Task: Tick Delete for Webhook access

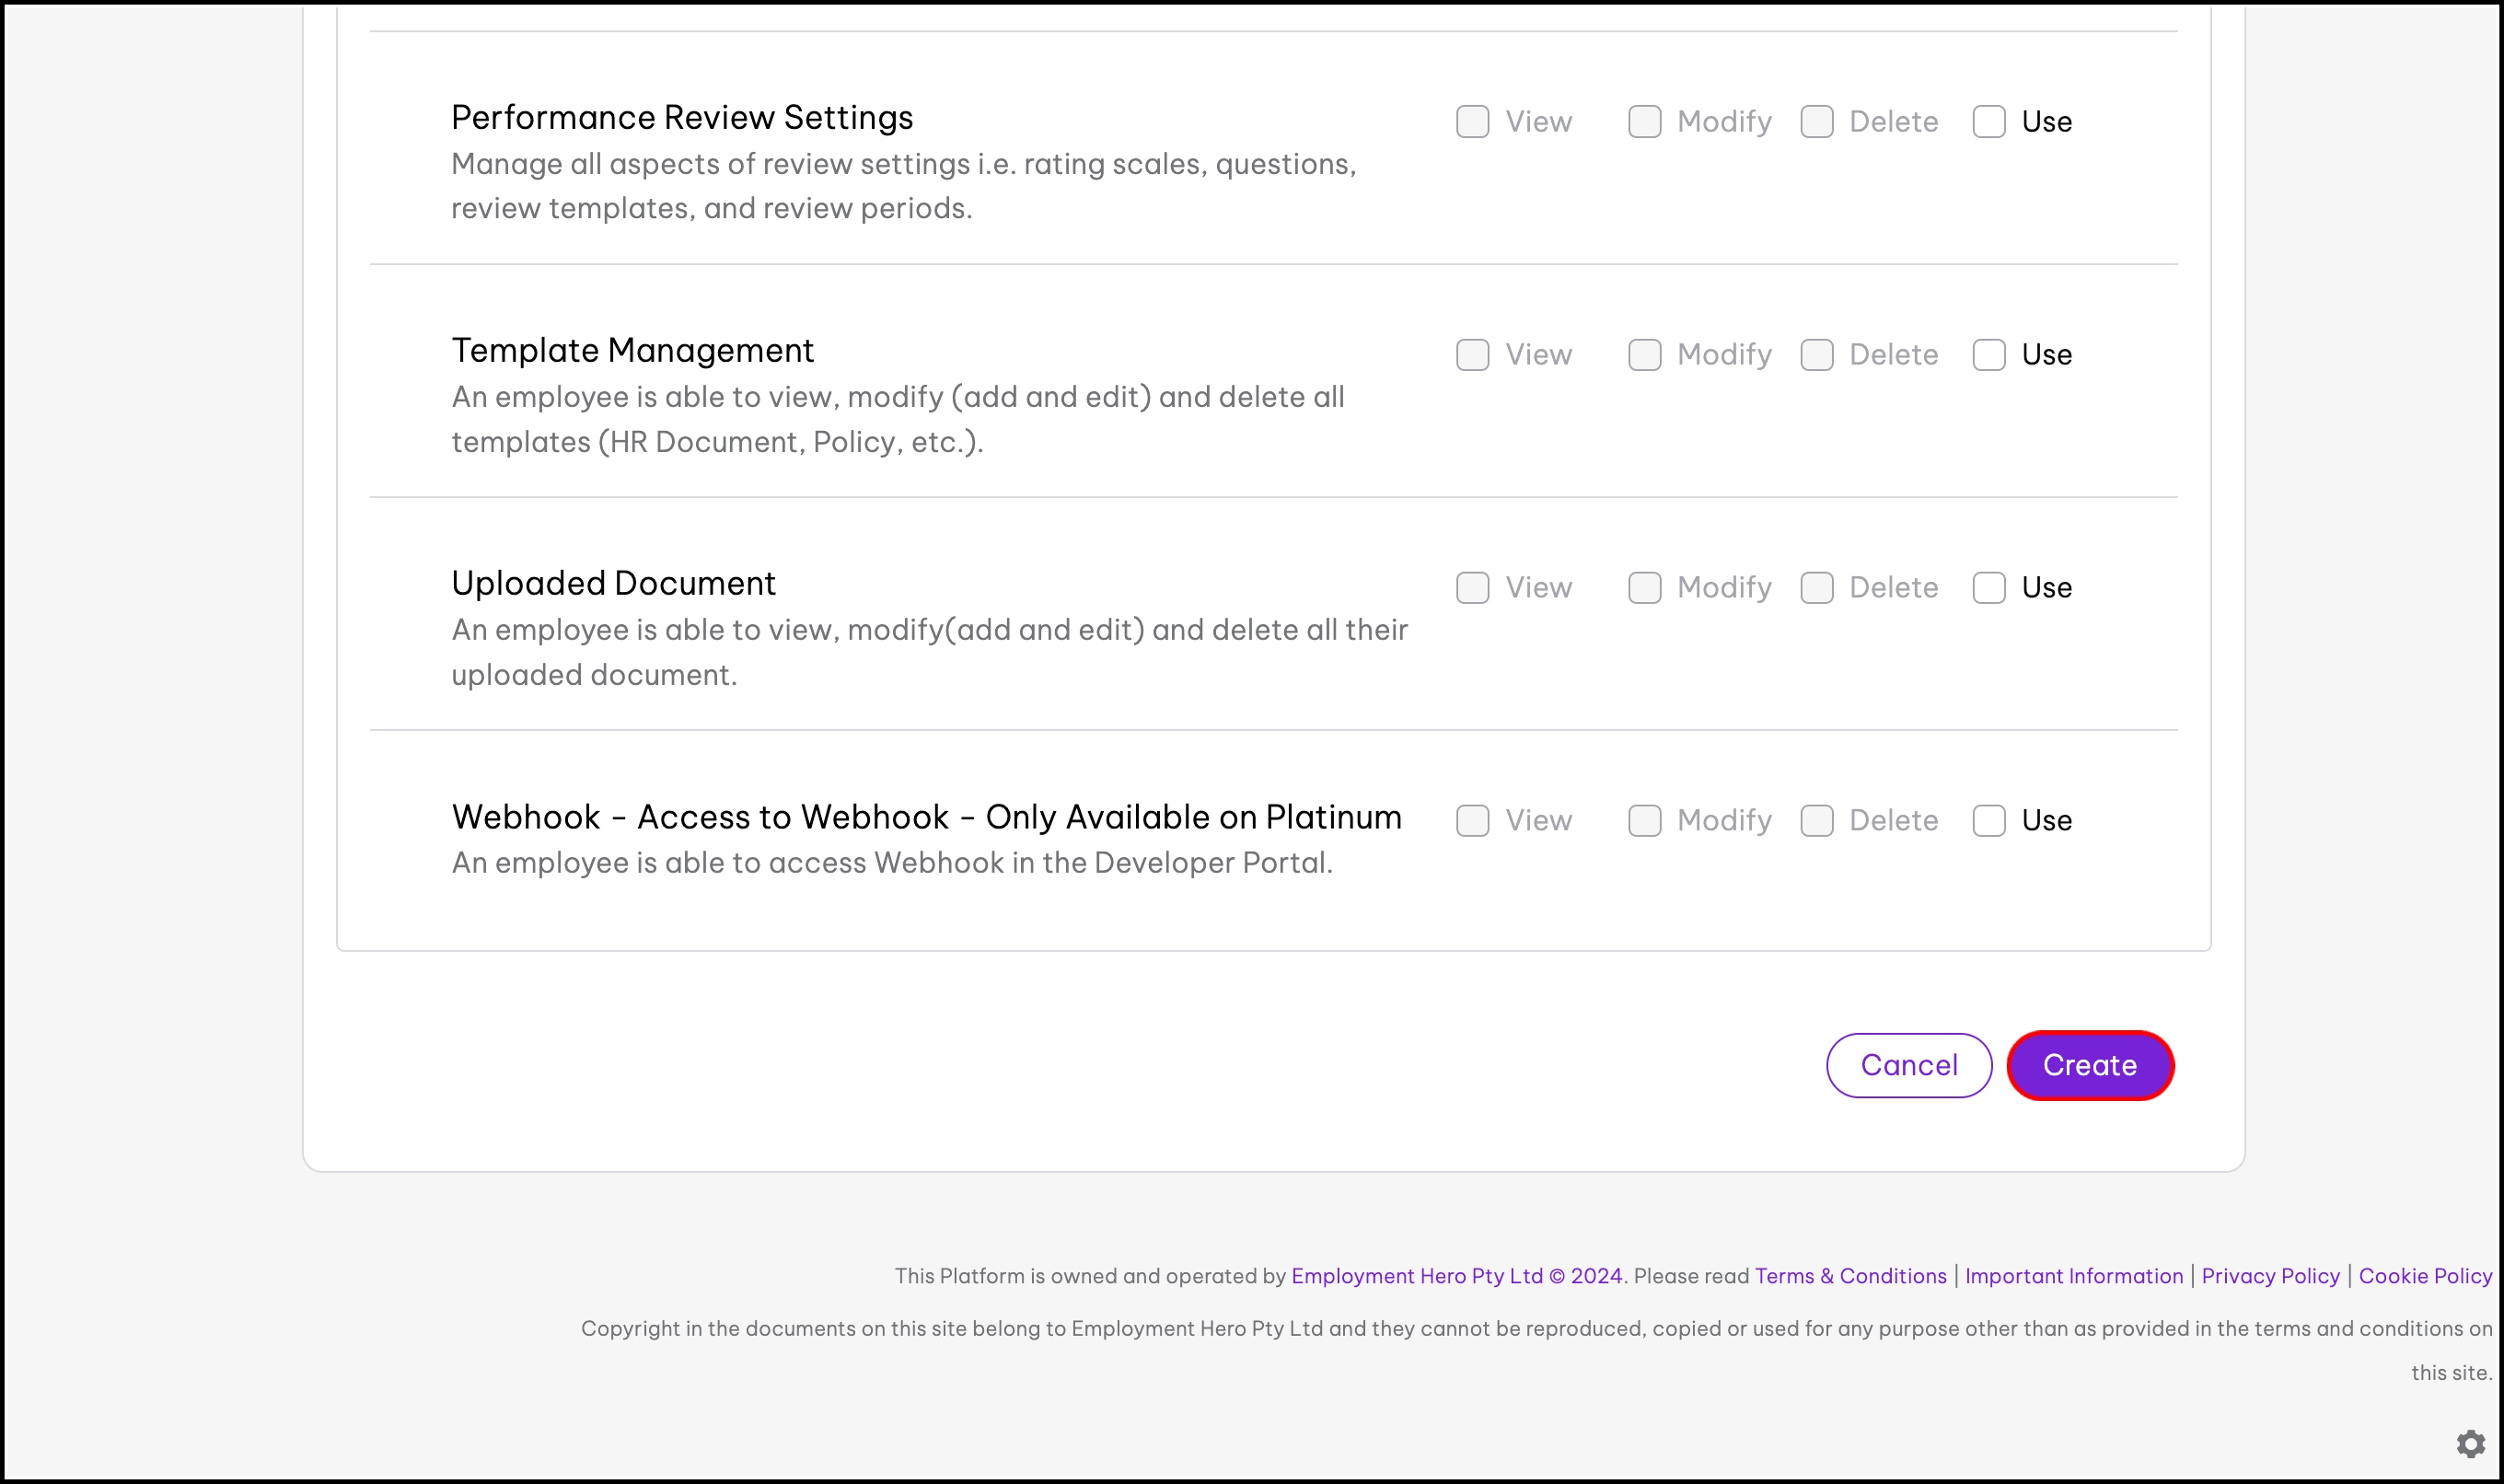Action: tap(1816, 821)
